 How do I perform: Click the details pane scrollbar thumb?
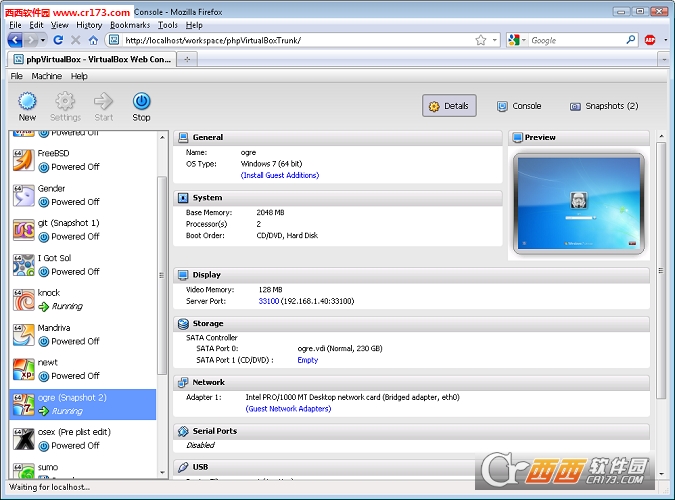click(661, 270)
